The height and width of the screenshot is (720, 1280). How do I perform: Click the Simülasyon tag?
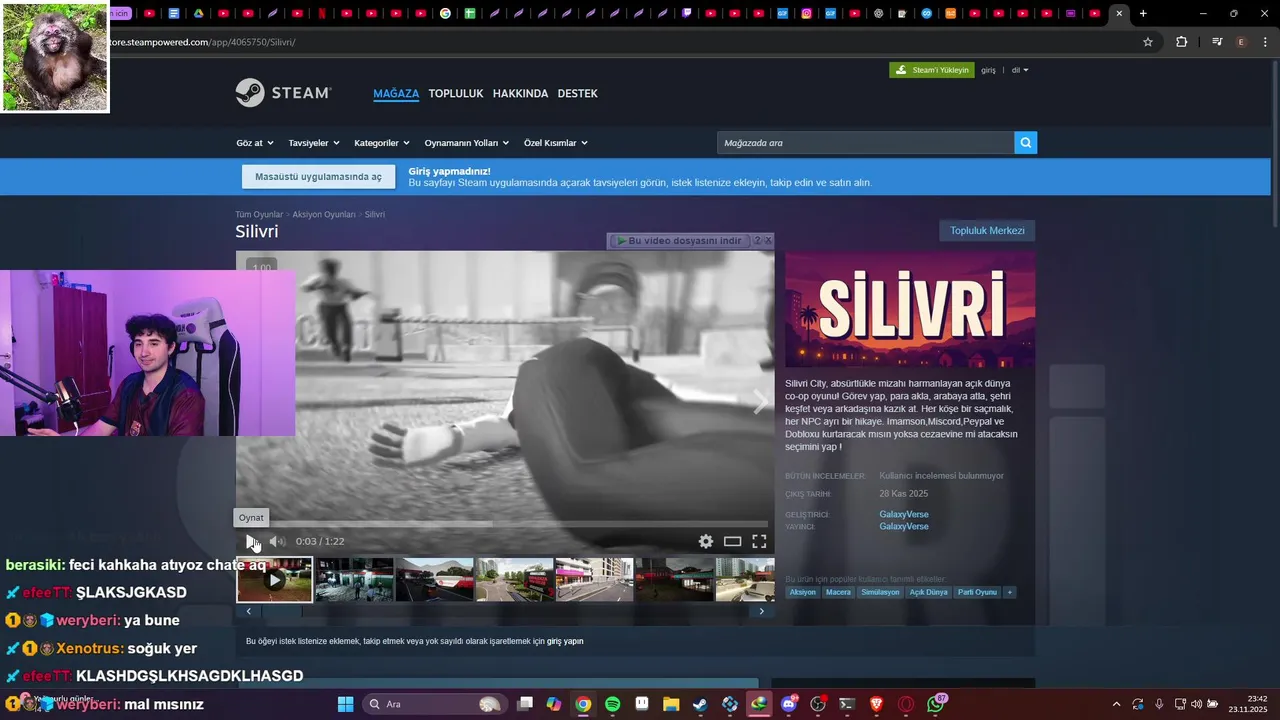point(880,592)
